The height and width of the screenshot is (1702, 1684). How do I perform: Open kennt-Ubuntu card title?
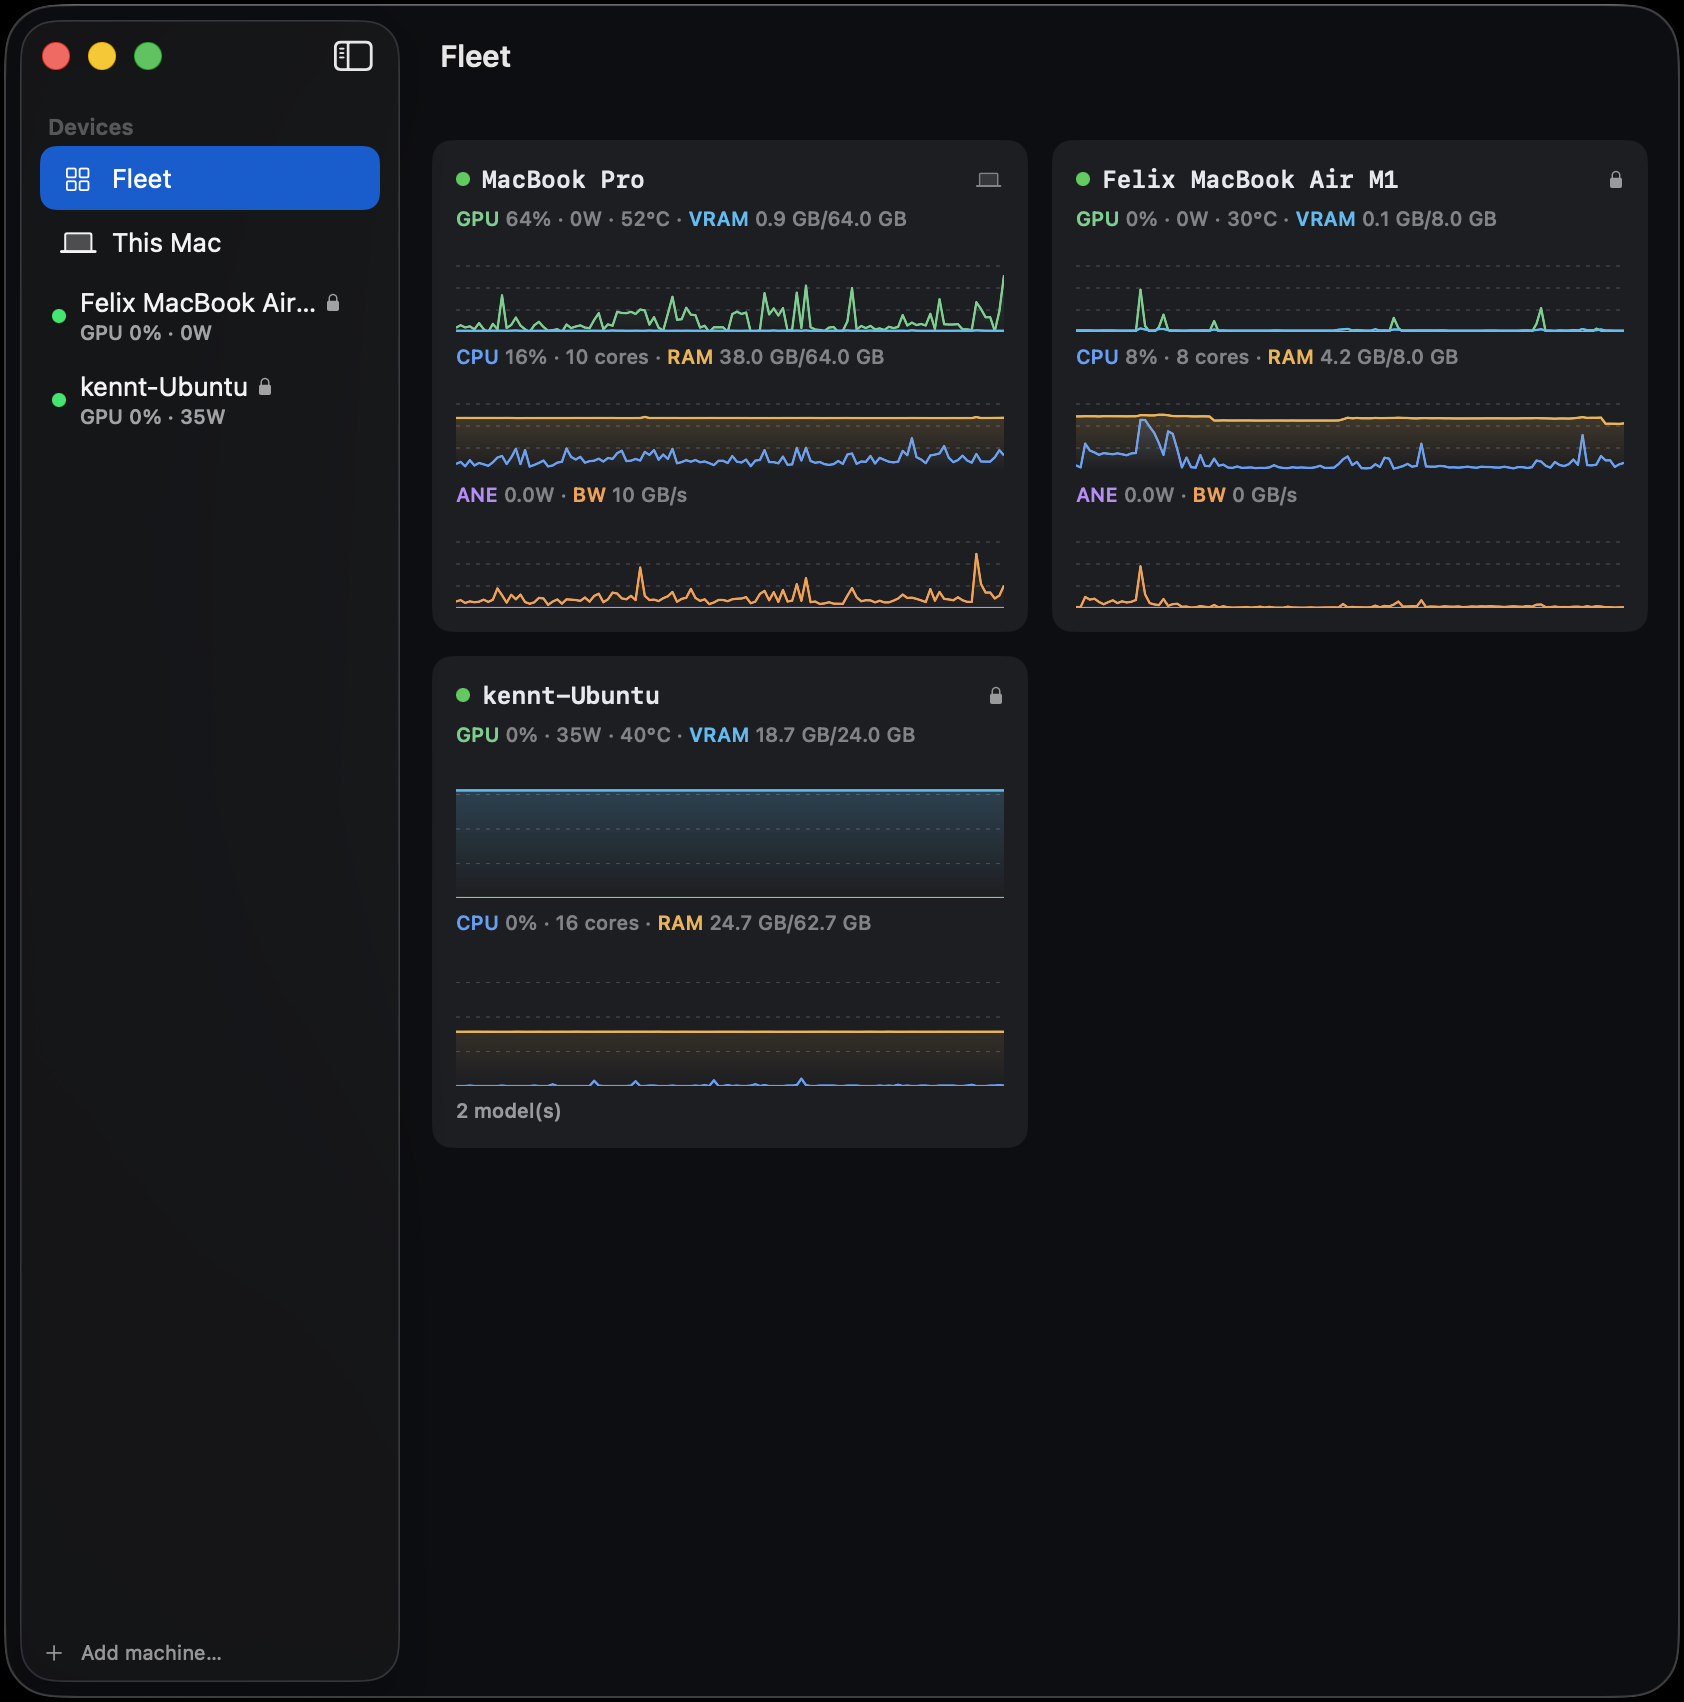pos(571,696)
